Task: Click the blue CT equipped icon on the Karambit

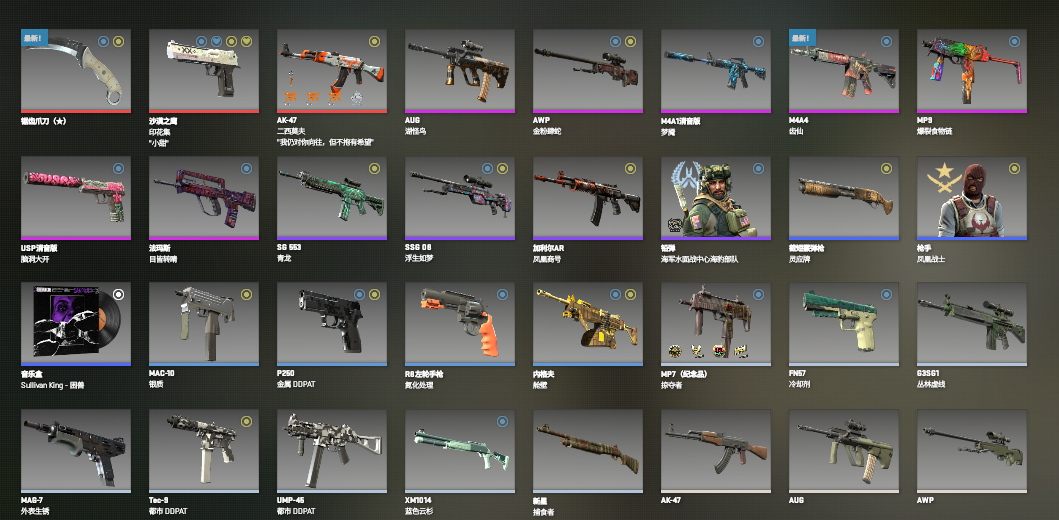Action: [103, 42]
